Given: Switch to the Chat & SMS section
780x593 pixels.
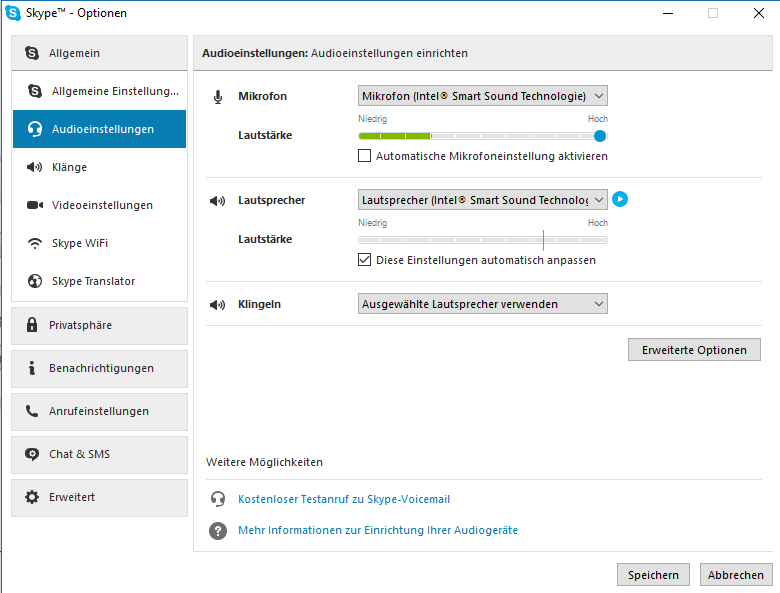Looking at the screenshot, I should tap(99, 455).
